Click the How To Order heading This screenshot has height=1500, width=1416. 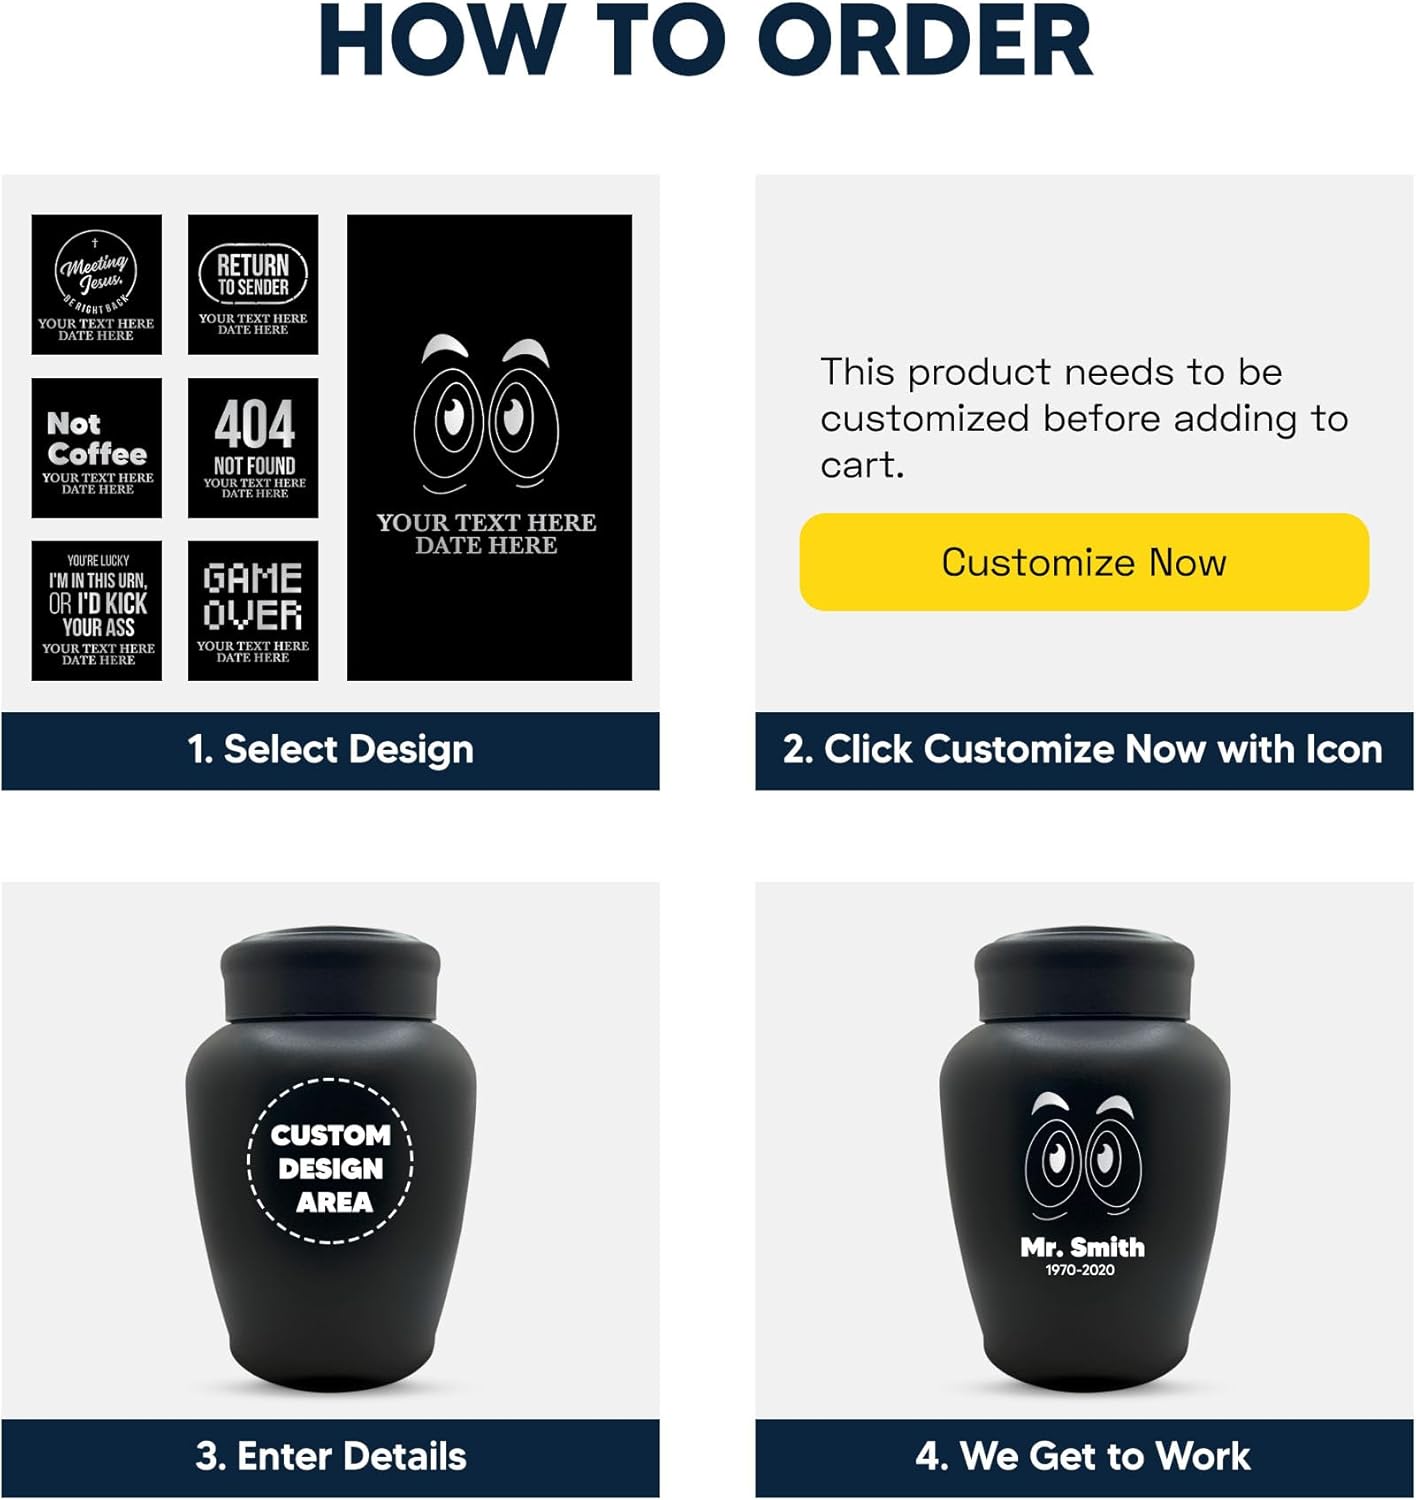[706, 42]
